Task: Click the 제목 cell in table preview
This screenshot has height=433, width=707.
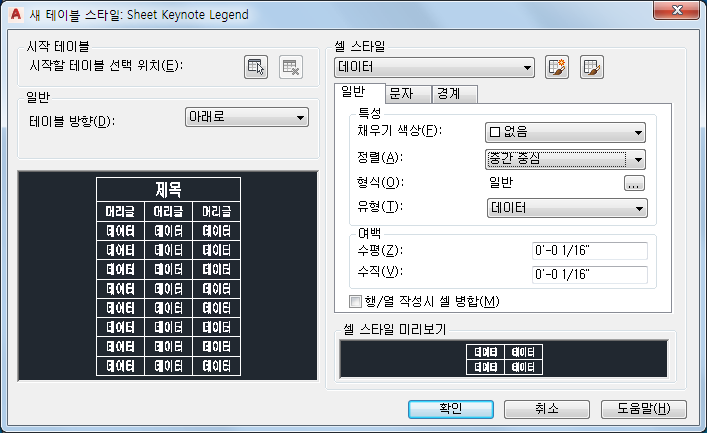Action: [x=169, y=189]
